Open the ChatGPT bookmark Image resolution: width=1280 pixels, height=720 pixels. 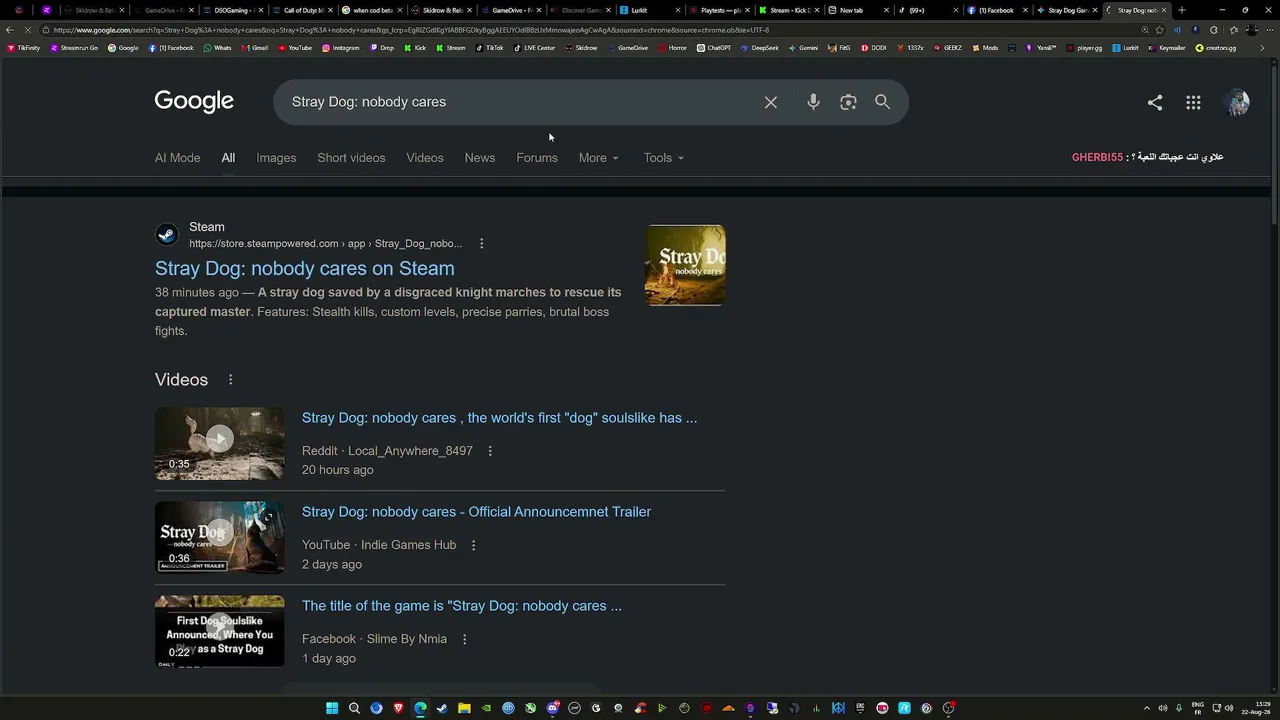714,48
